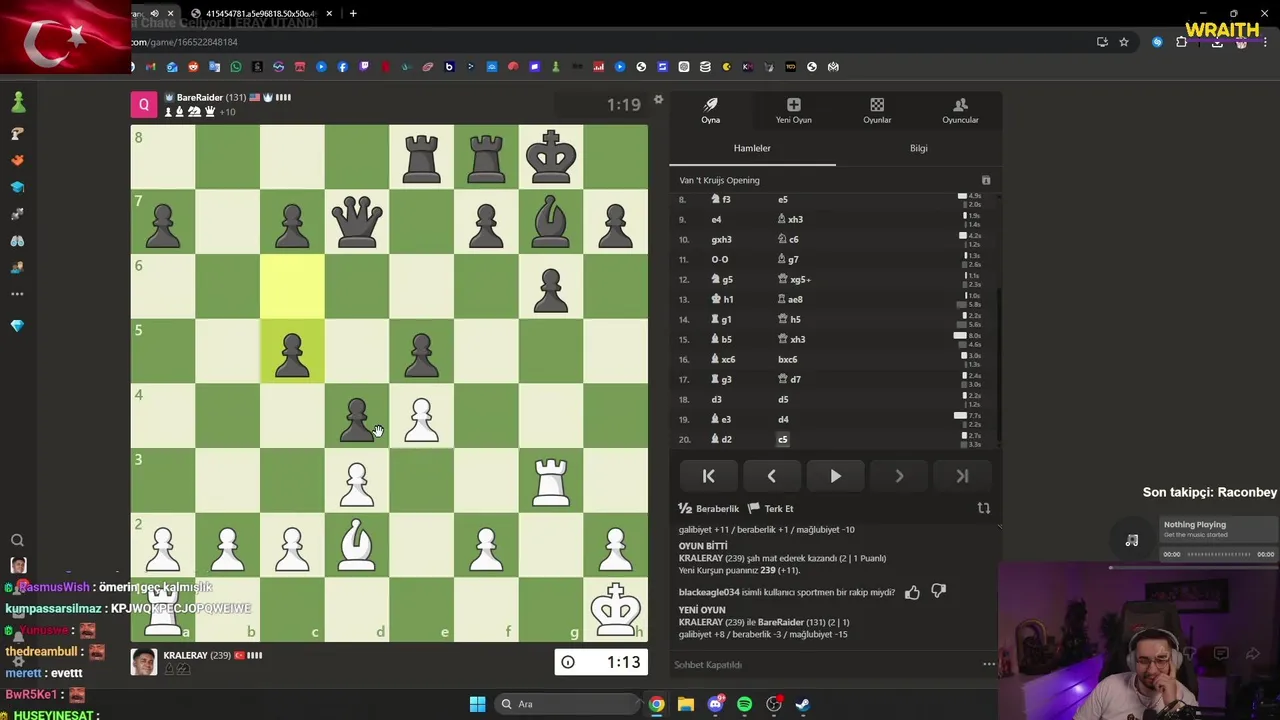Click KRALERAY's profile avatar

[144, 662]
